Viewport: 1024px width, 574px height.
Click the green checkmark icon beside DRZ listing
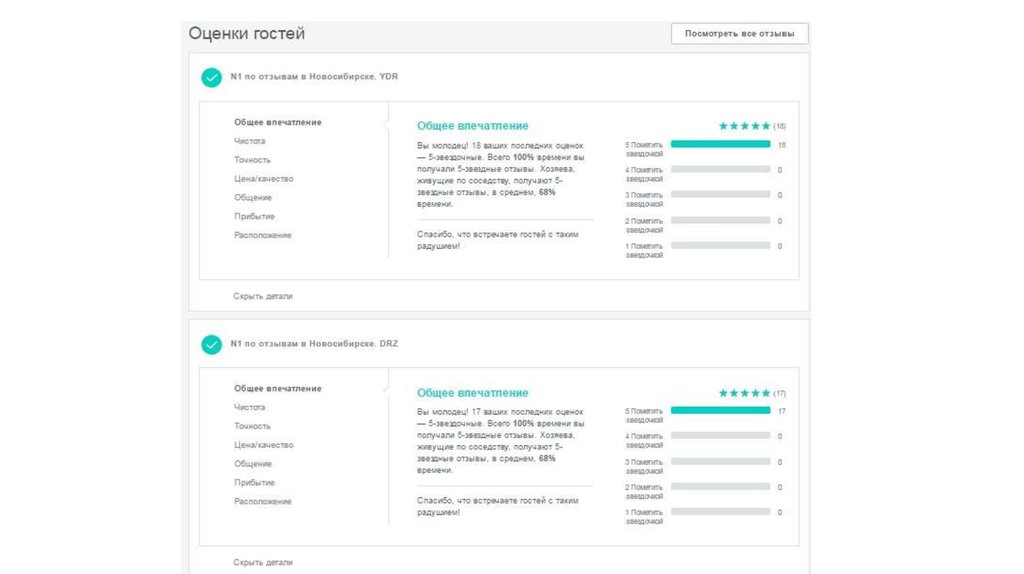(x=211, y=344)
